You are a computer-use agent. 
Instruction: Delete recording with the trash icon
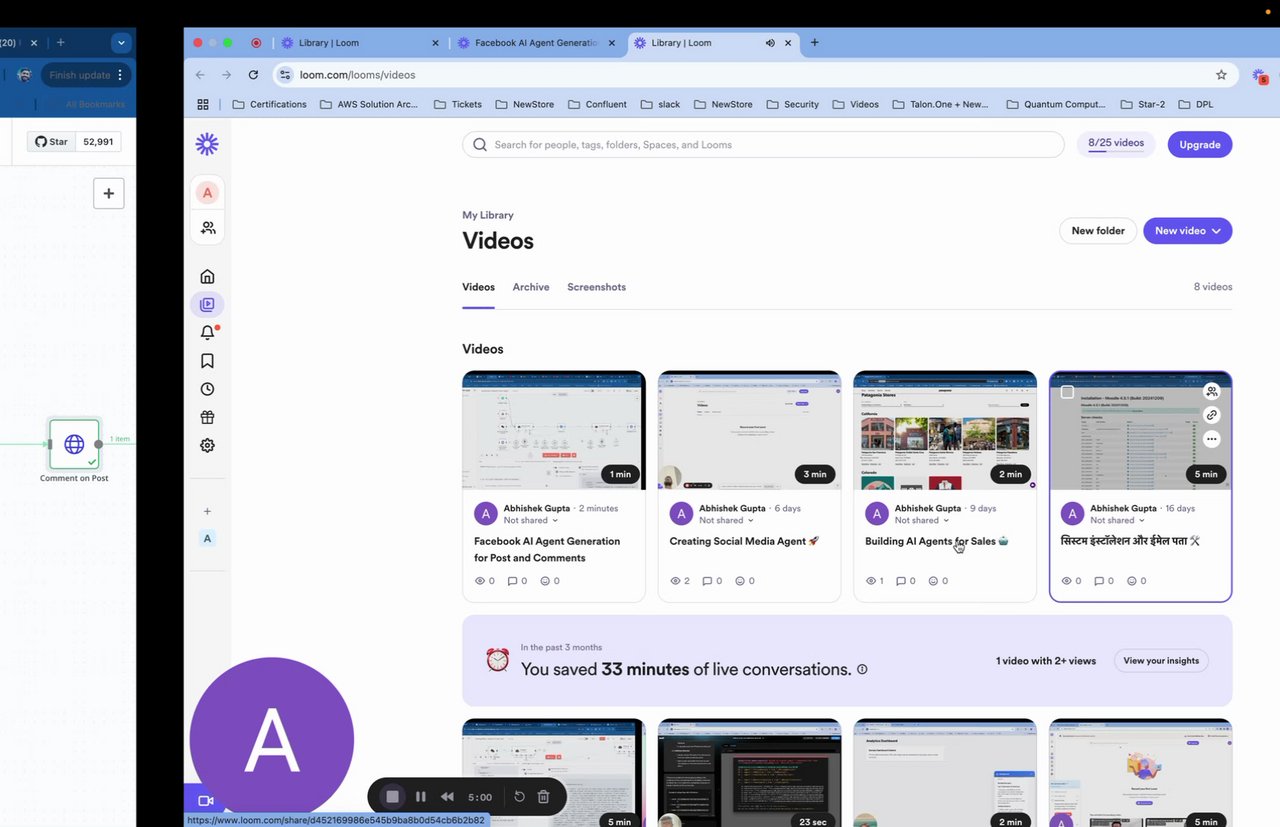point(544,797)
